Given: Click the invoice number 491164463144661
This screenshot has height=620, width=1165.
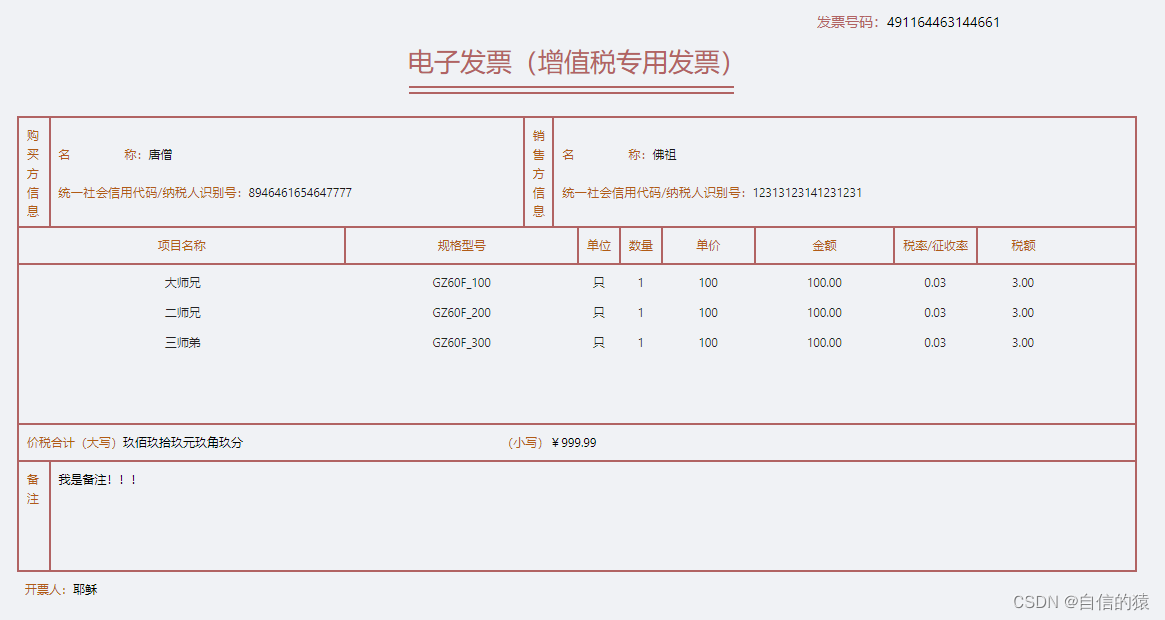Looking at the screenshot, I should (943, 22).
